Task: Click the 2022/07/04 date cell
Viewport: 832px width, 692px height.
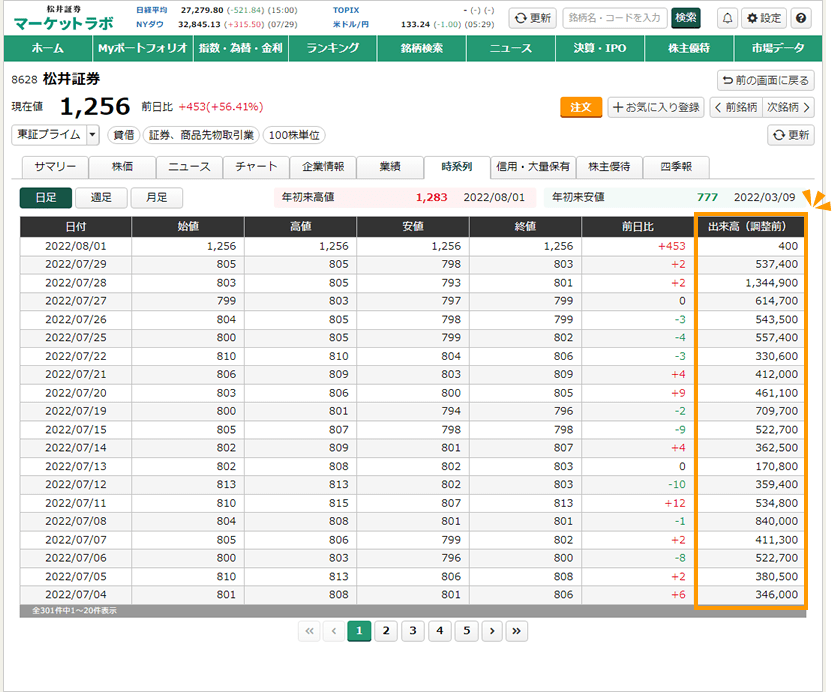Action: (x=76, y=594)
